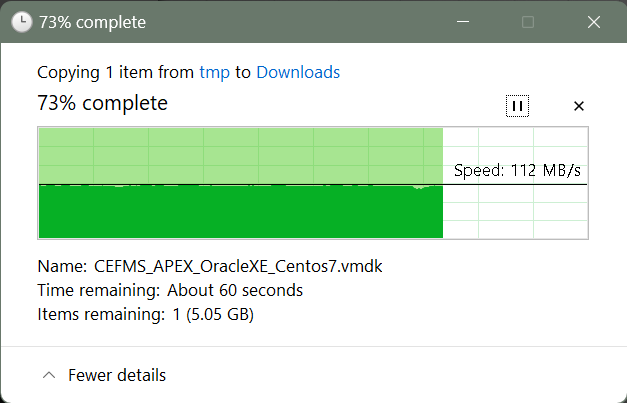Cancel the copy with the small X
The height and width of the screenshot is (403, 627).
click(x=579, y=106)
